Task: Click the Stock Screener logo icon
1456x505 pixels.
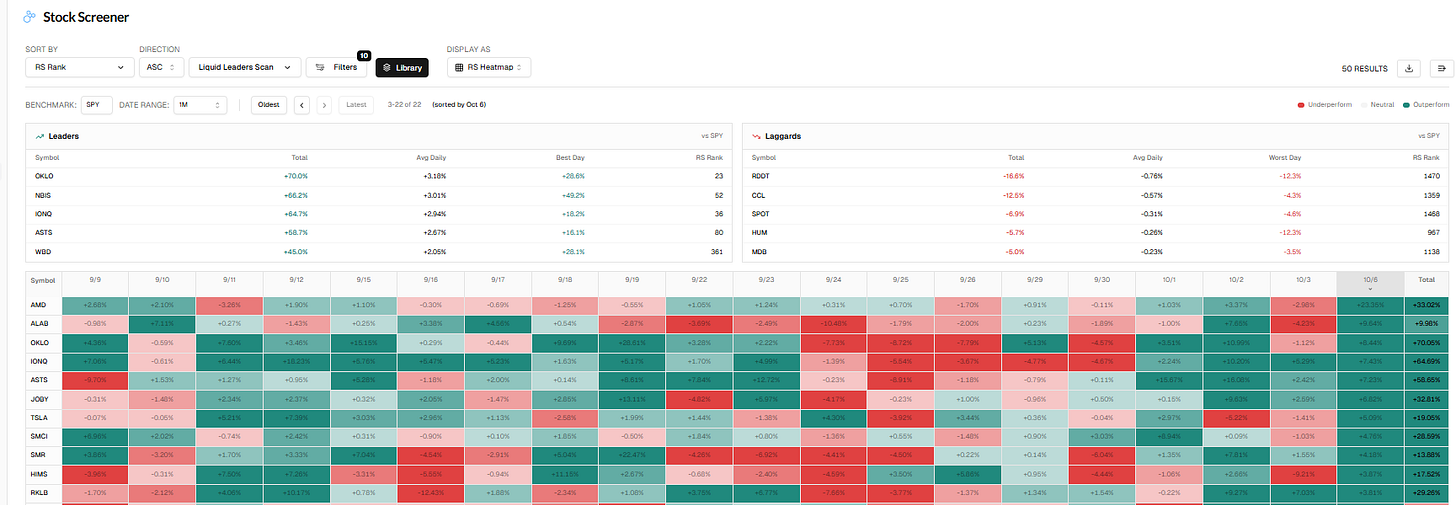Action: [30, 17]
